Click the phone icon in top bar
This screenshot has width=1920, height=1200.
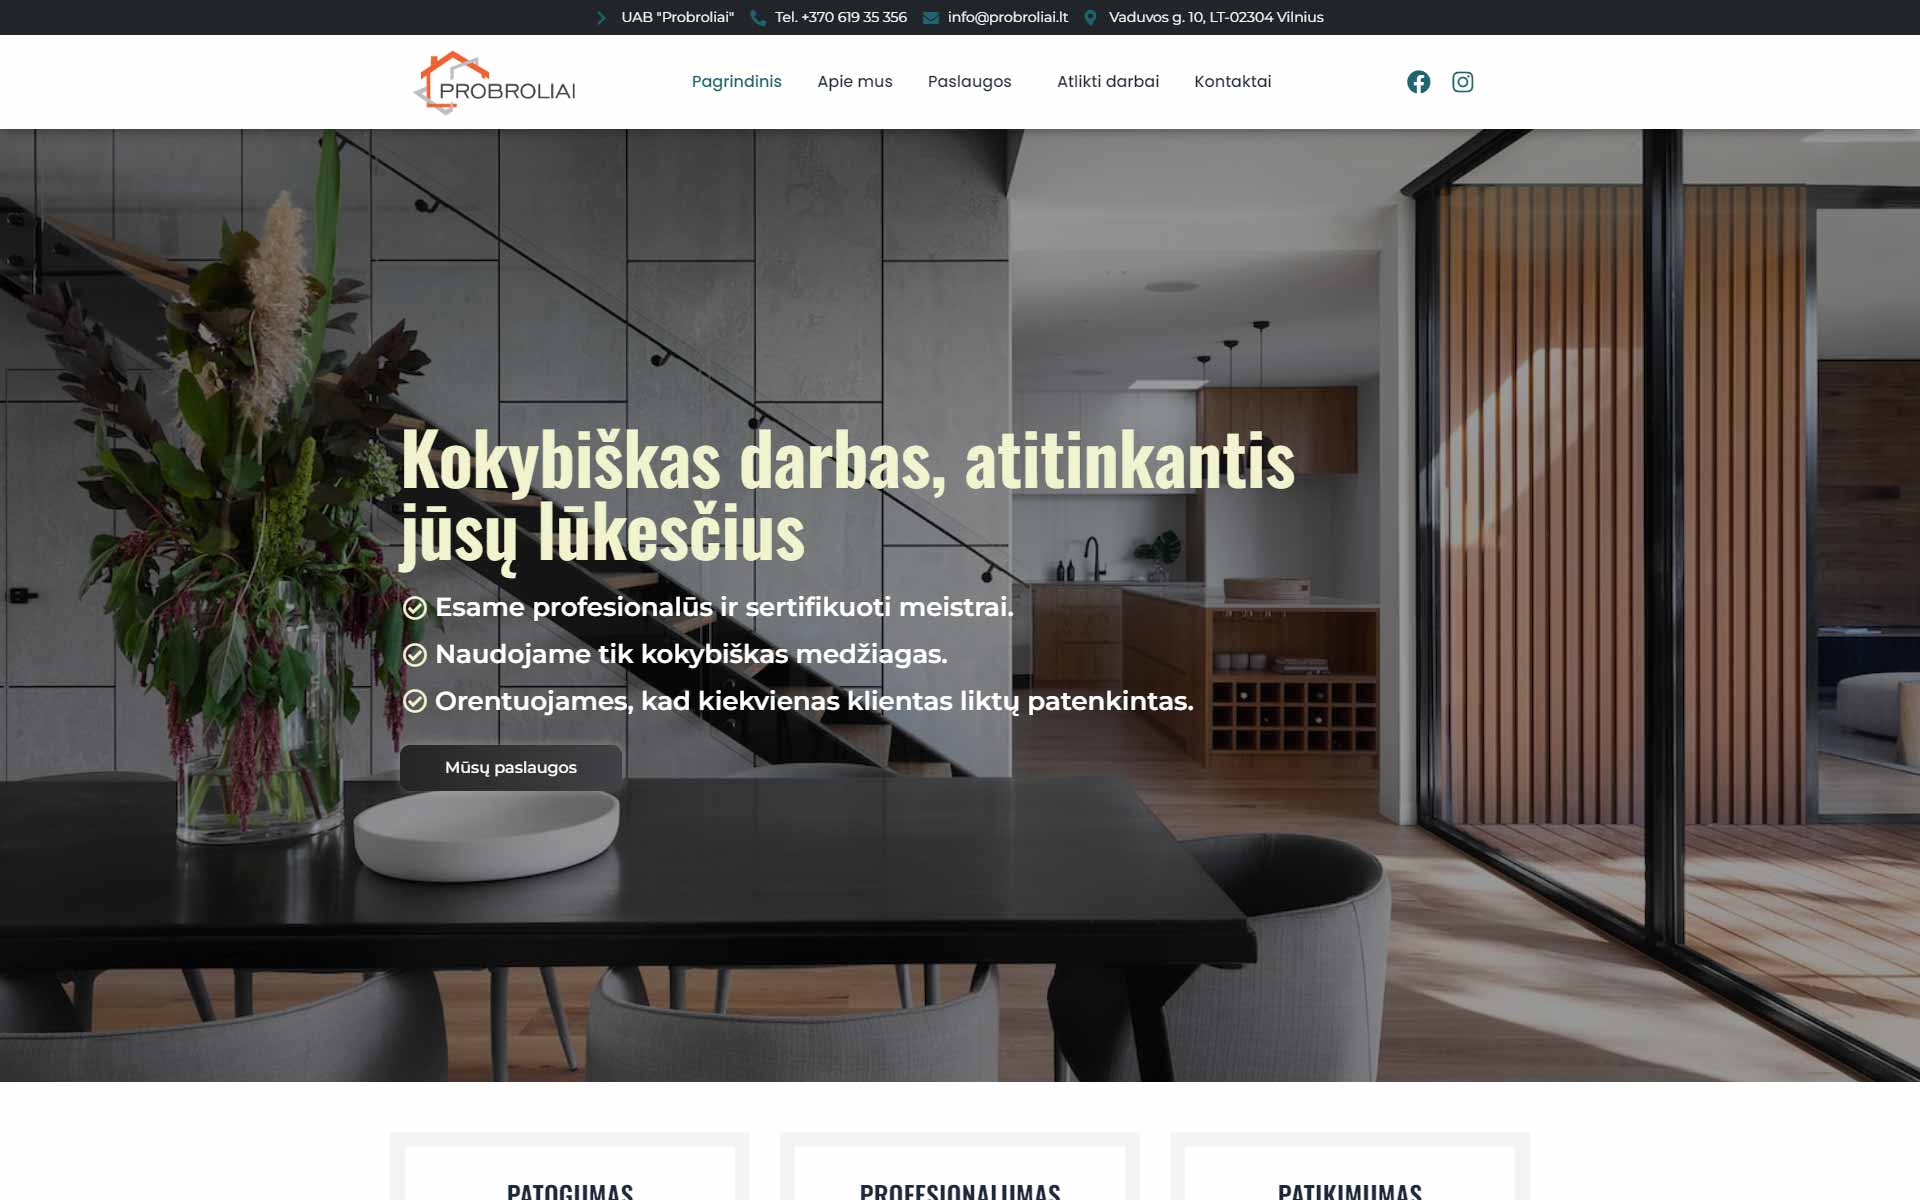[x=758, y=18]
